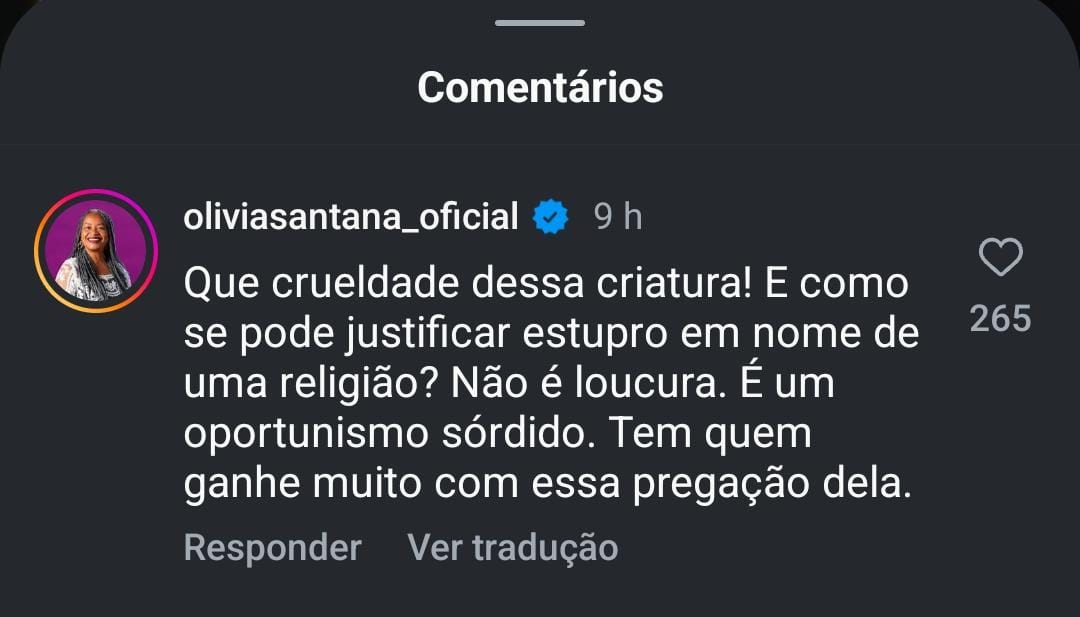Tap Responder to reply to the comment
The width and height of the screenshot is (1080, 617).
tap(271, 547)
